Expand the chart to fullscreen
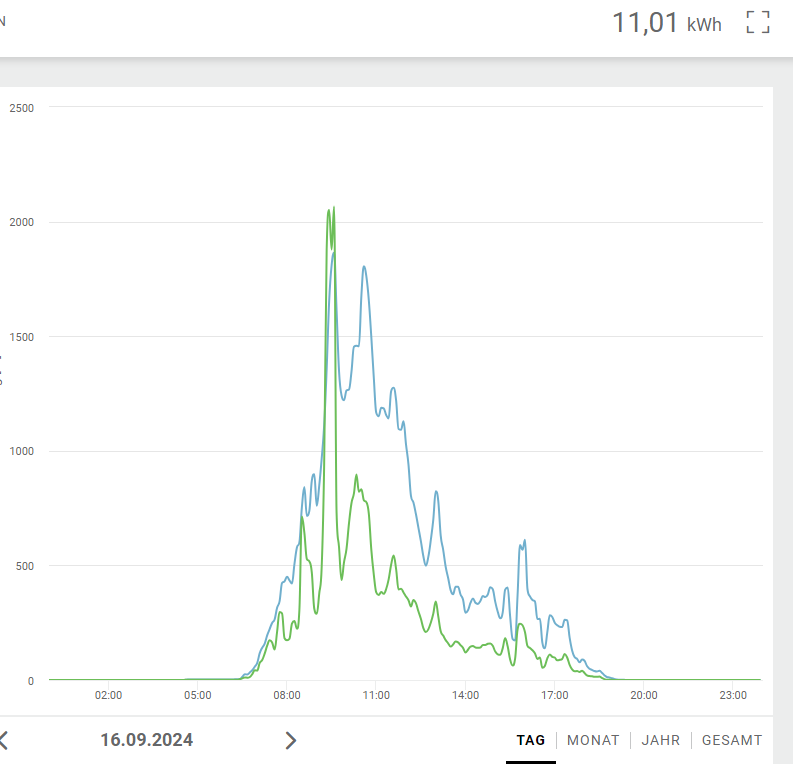The height and width of the screenshot is (764, 793). (x=758, y=23)
